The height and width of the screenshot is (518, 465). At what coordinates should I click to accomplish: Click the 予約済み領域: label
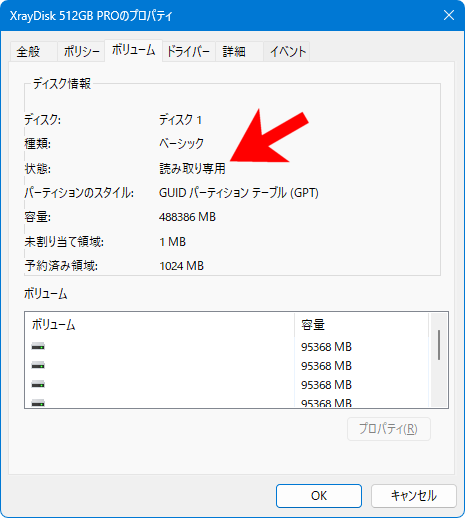tap(61, 266)
